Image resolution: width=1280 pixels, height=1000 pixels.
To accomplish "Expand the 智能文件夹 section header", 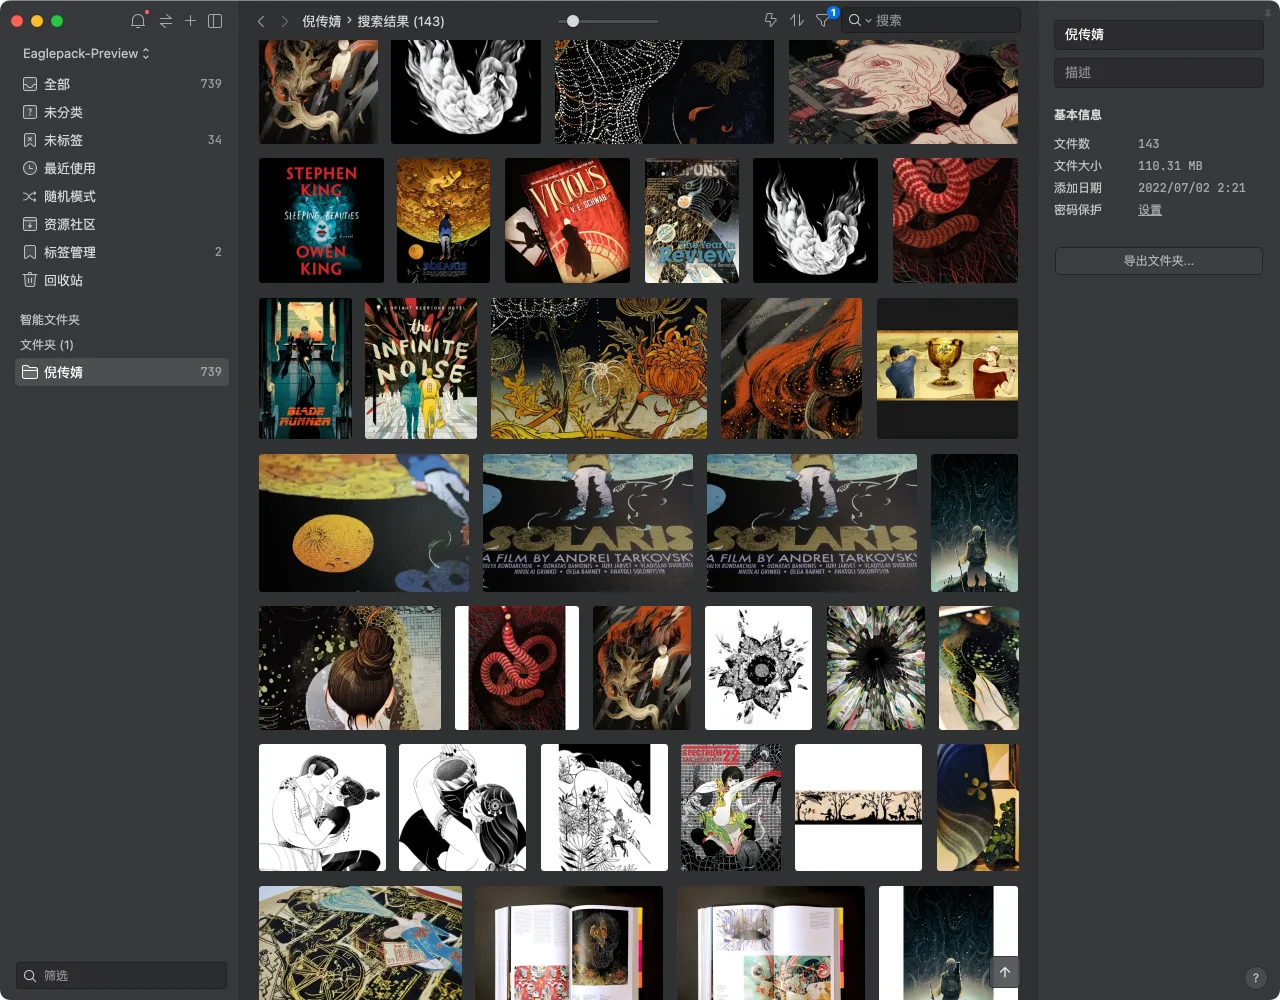I will 50,320.
